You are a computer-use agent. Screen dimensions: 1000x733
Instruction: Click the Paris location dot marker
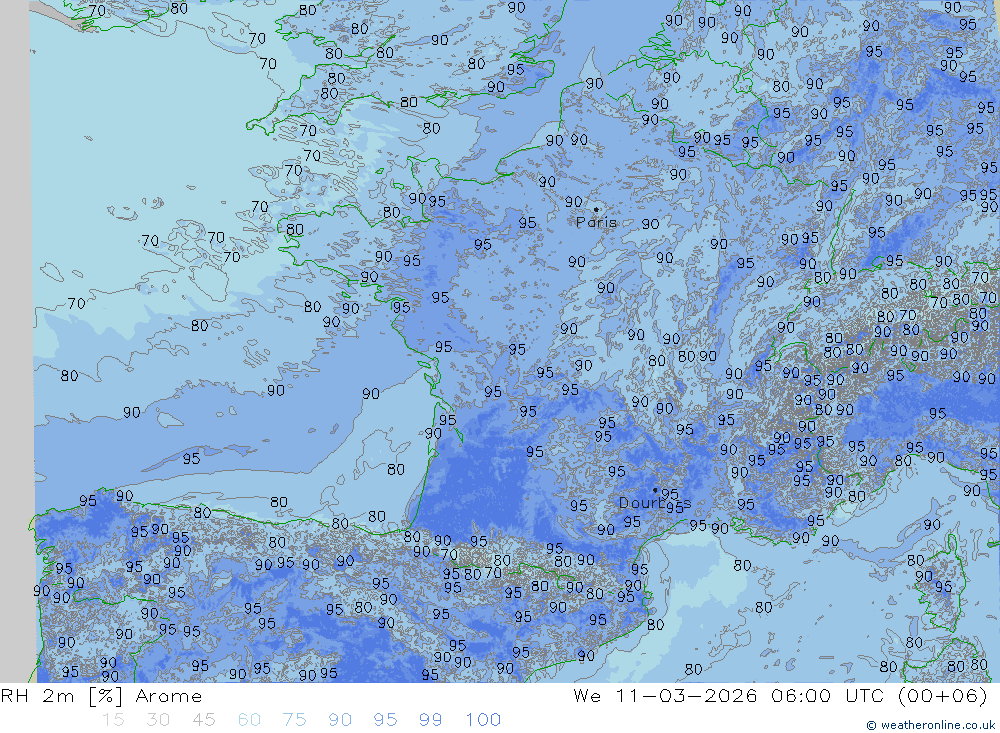(596, 209)
